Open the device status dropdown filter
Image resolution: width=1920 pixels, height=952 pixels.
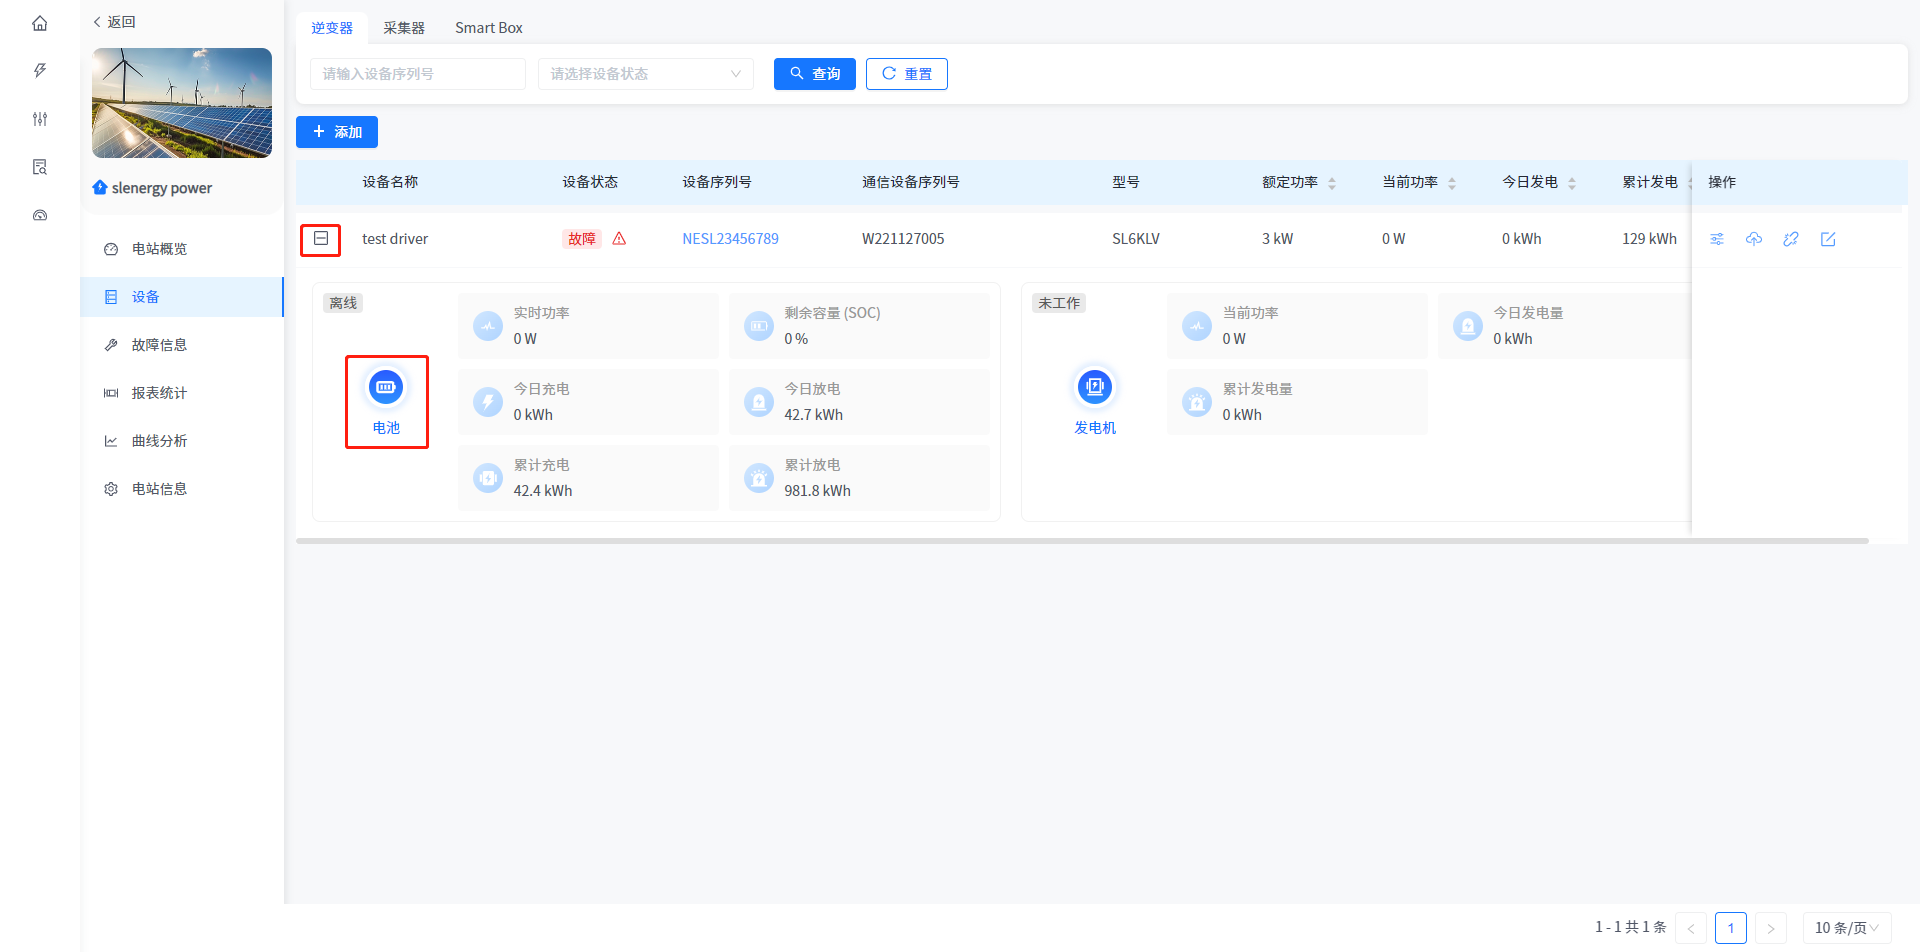[x=645, y=74]
